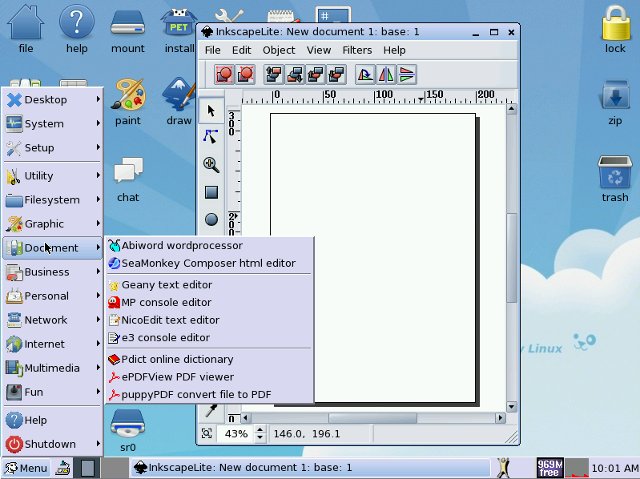The image size is (640, 479).
Task: Click the InkscapeLite taskbar window button
Action: point(310,468)
